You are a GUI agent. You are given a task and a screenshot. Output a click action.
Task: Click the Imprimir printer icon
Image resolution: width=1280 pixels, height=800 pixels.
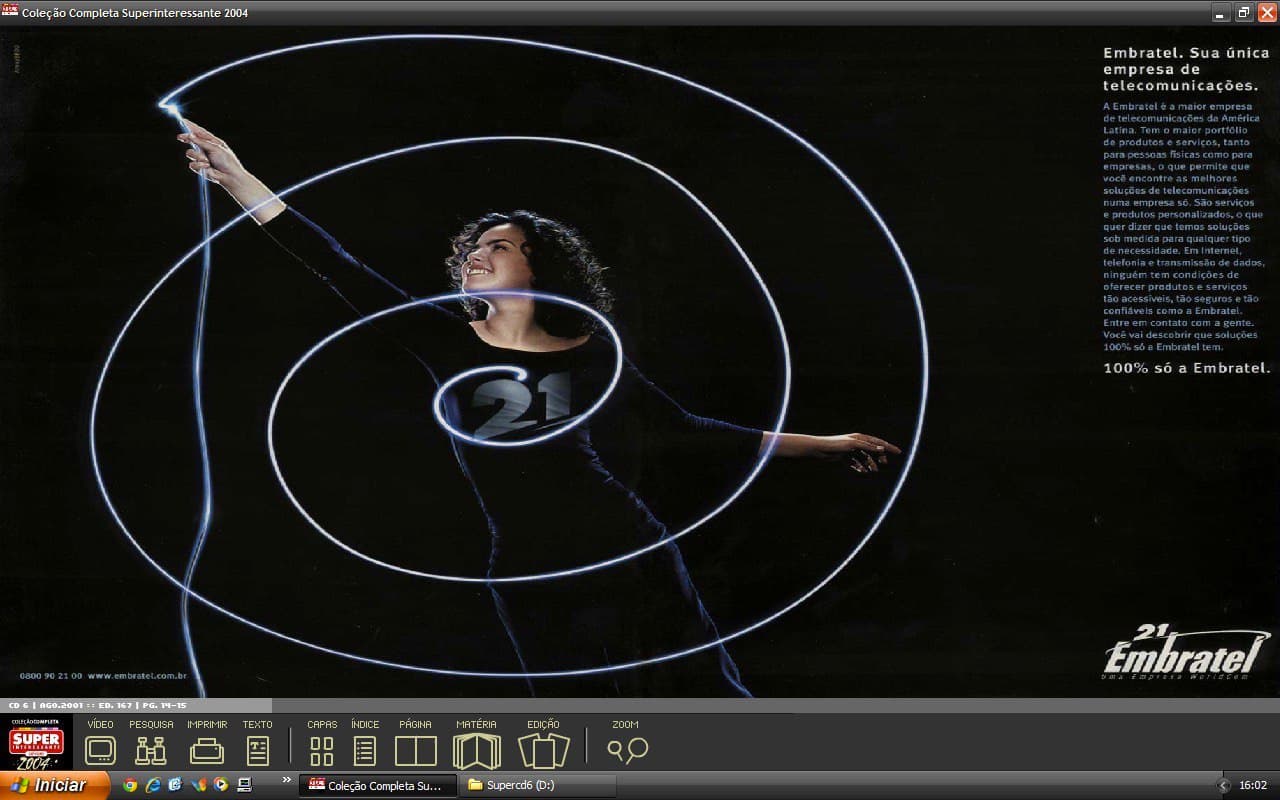(x=207, y=750)
